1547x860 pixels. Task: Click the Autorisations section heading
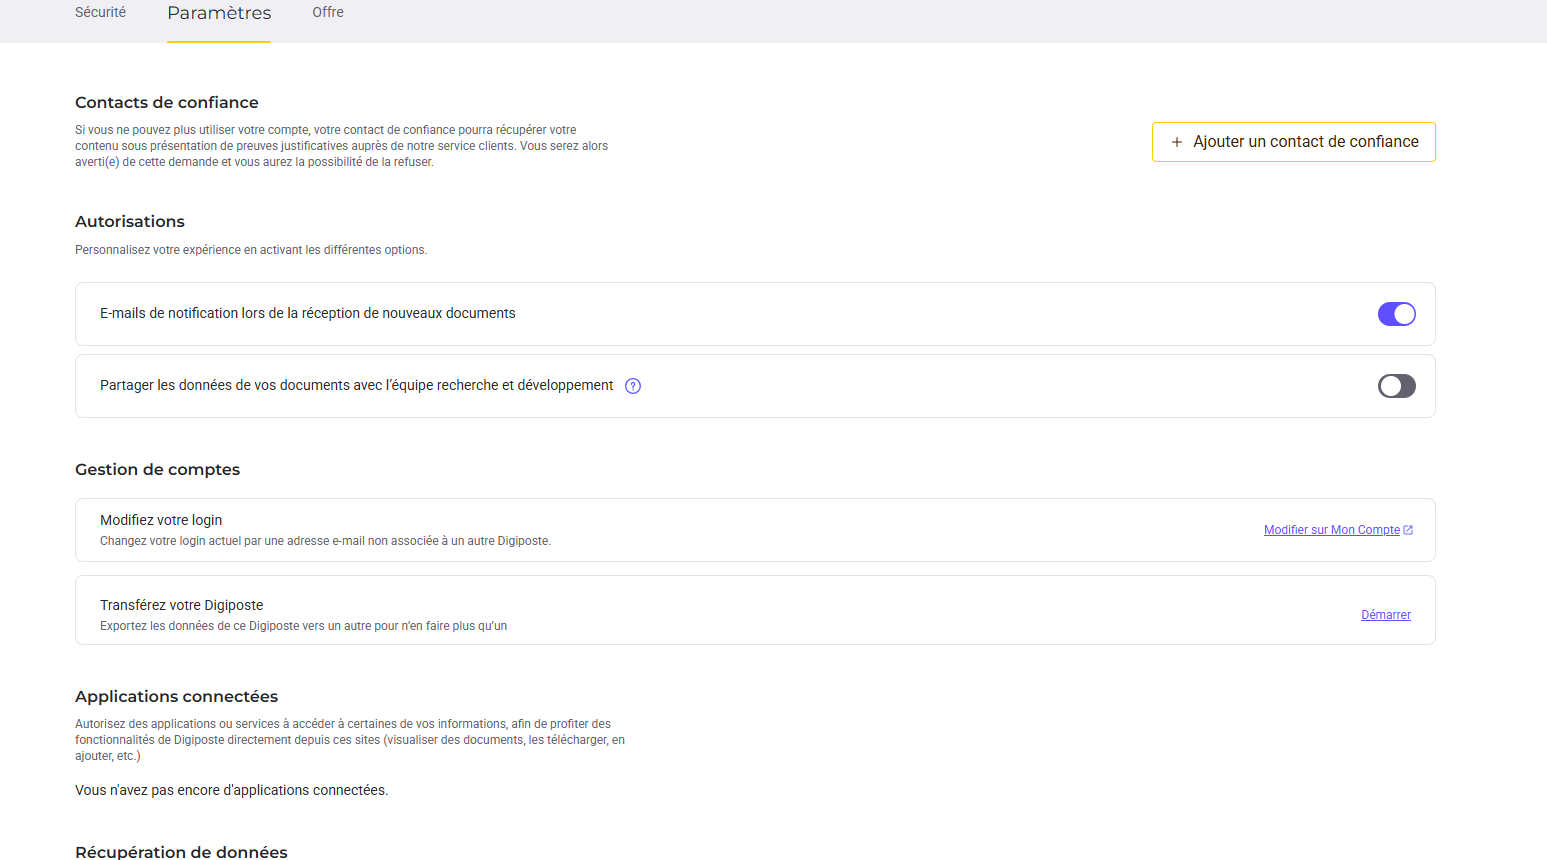[130, 221]
